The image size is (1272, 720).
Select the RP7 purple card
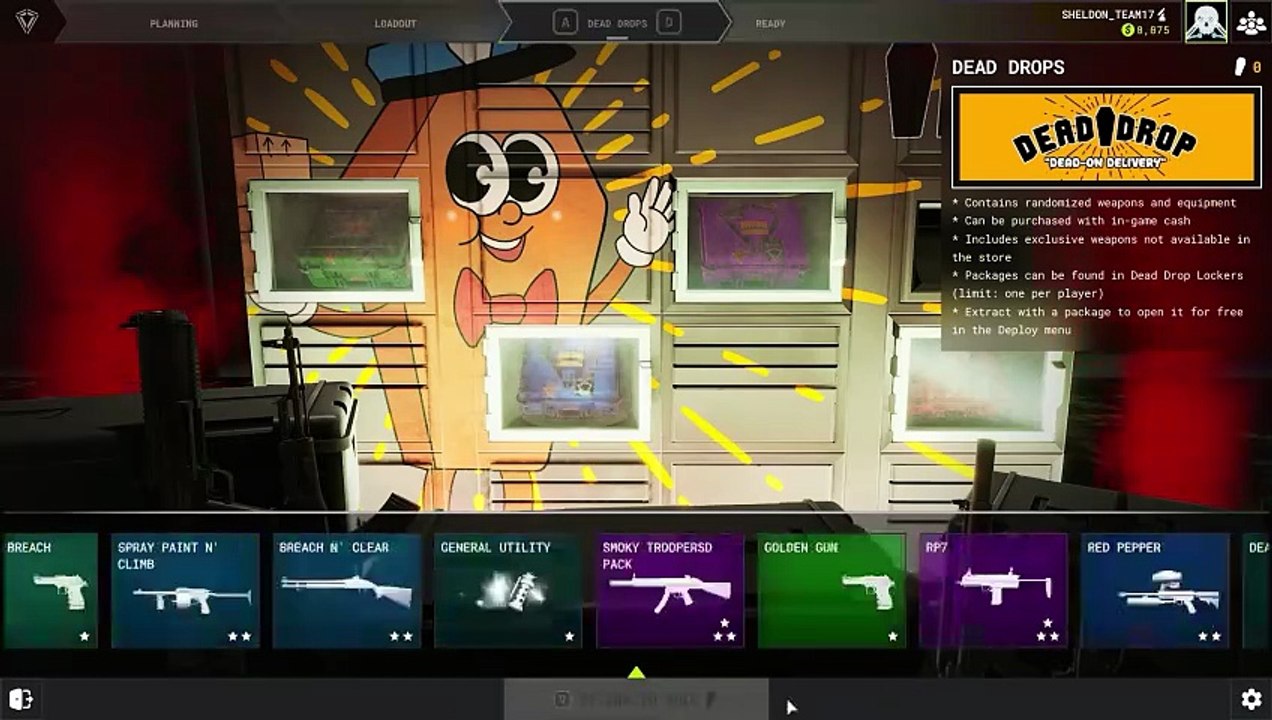[x=993, y=590]
